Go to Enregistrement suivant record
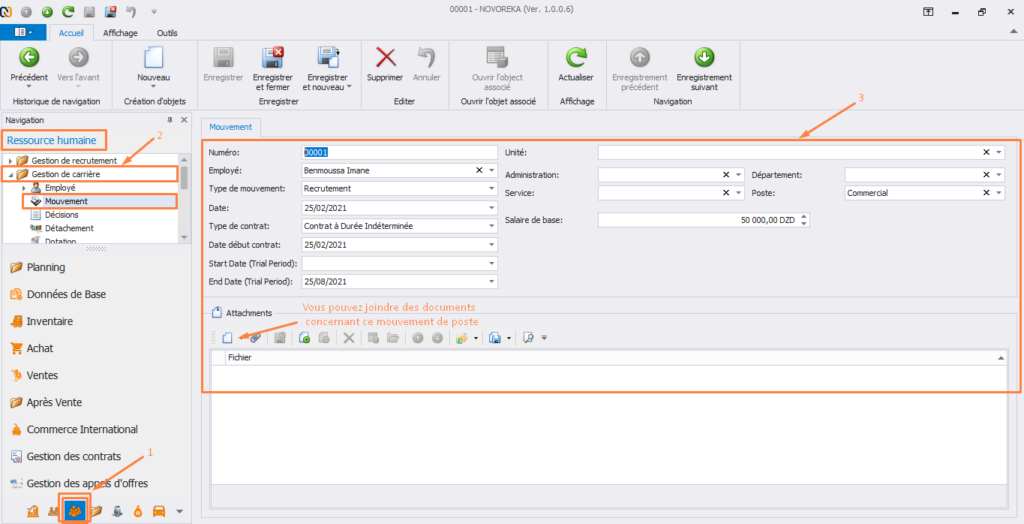The height and width of the screenshot is (524, 1024). point(704,69)
